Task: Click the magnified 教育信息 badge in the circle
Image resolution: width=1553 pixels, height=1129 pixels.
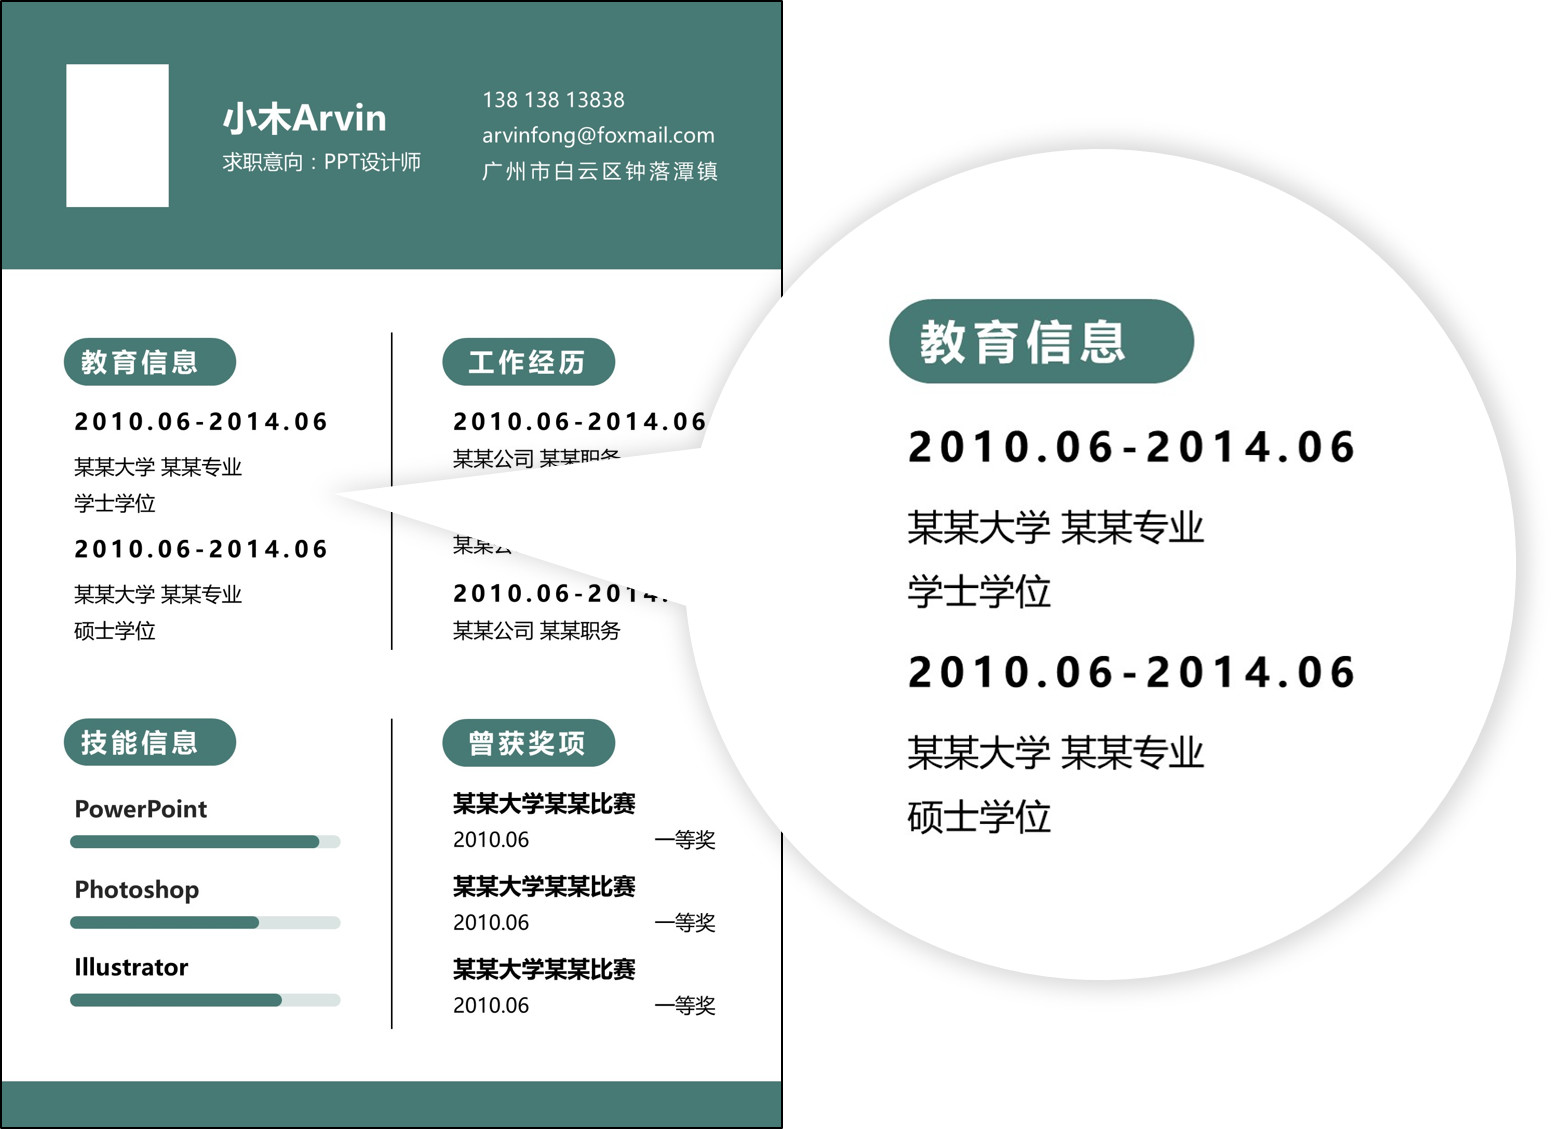Action: (x=1042, y=343)
